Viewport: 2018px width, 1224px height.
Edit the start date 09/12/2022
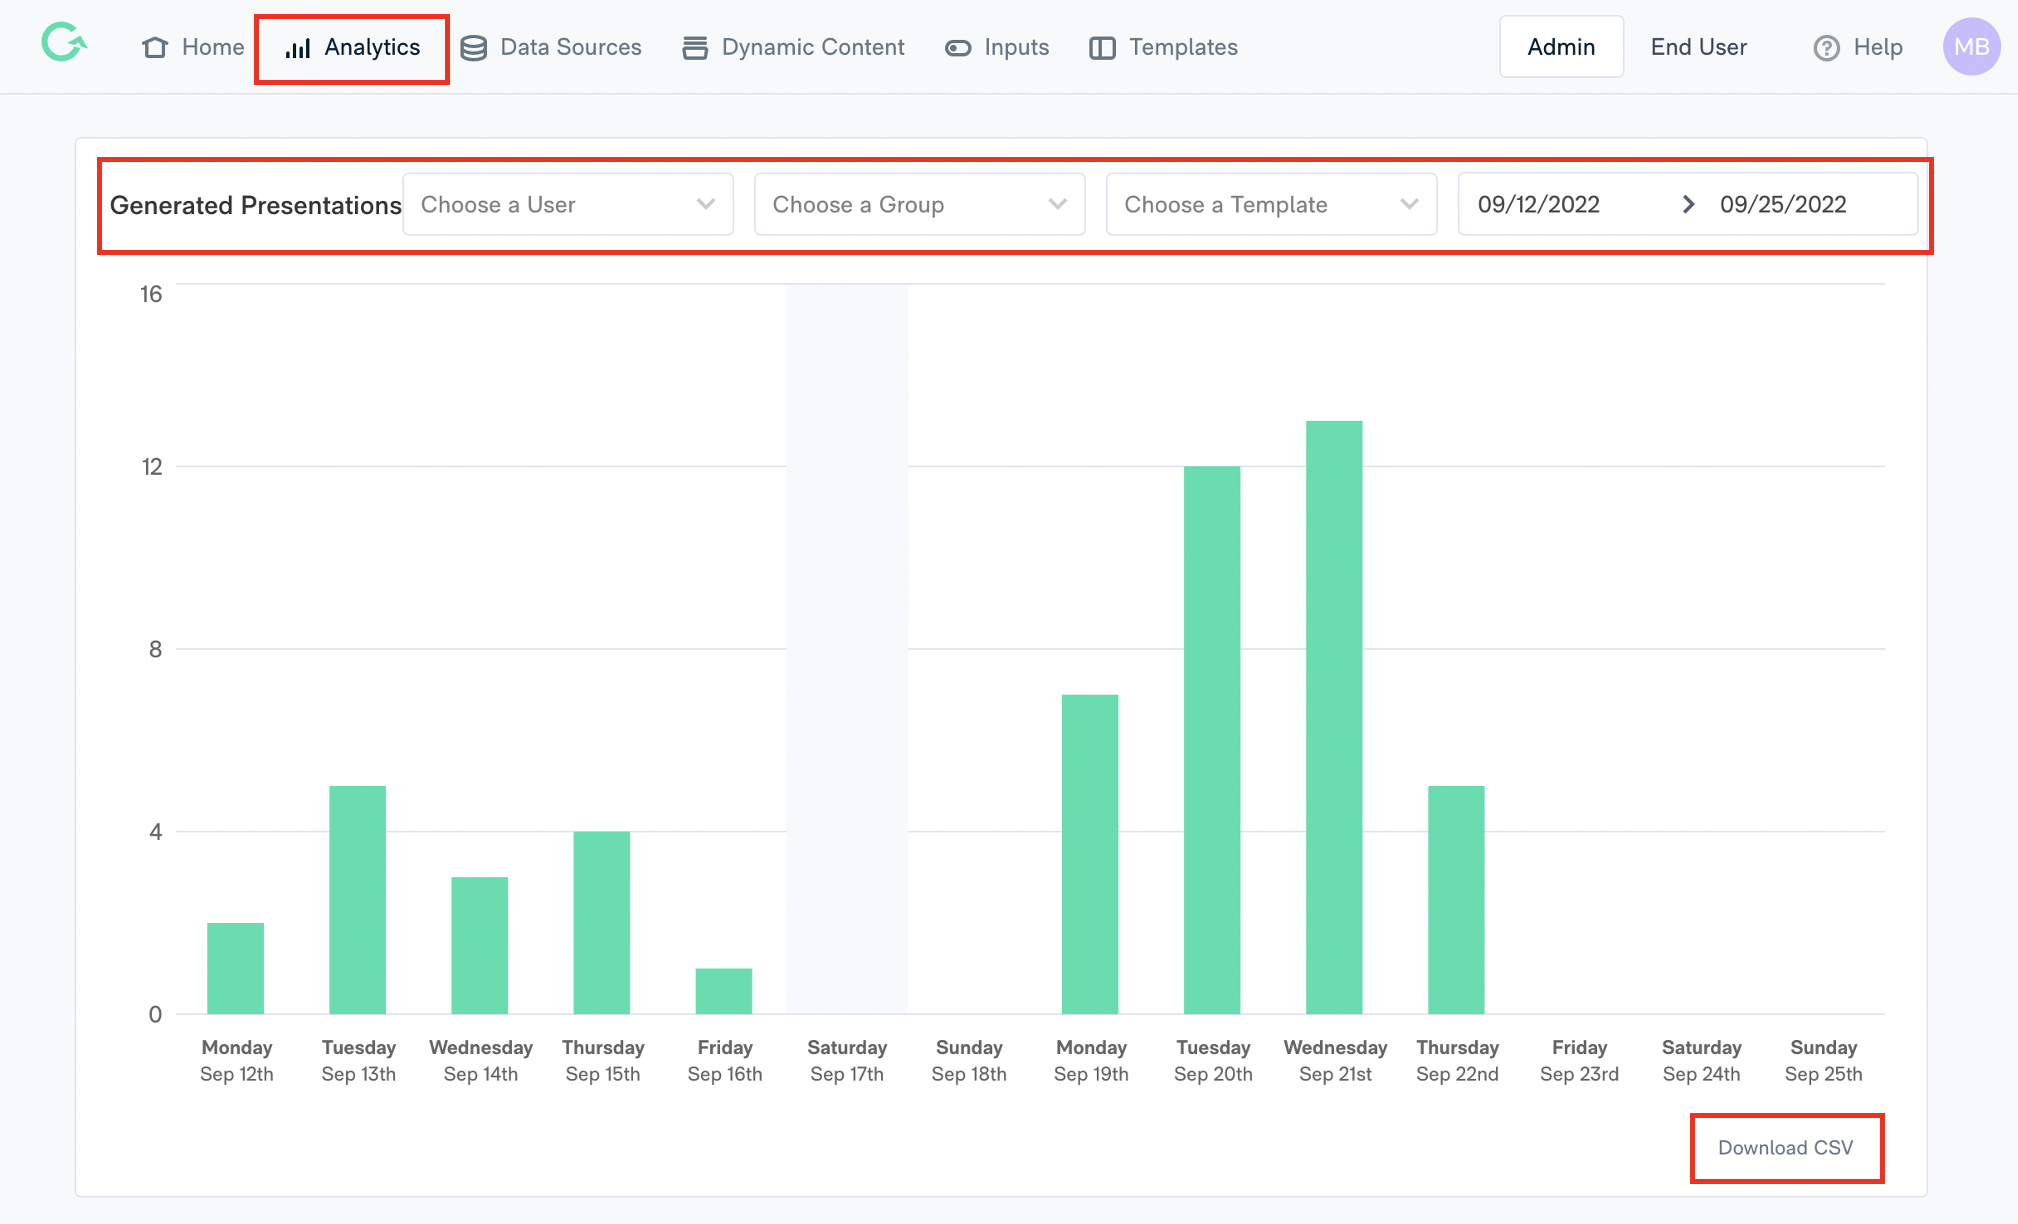(x=1538, y=205)
